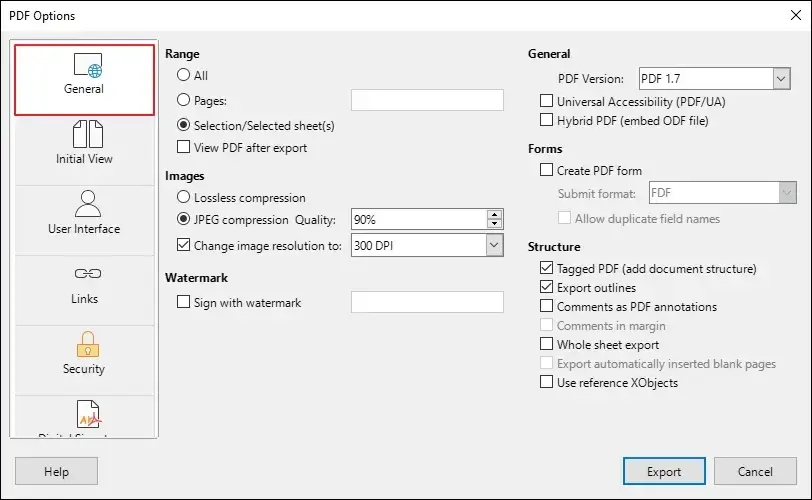Select the All range radio button
812x500 pixels.
click(x=183, y=75)
